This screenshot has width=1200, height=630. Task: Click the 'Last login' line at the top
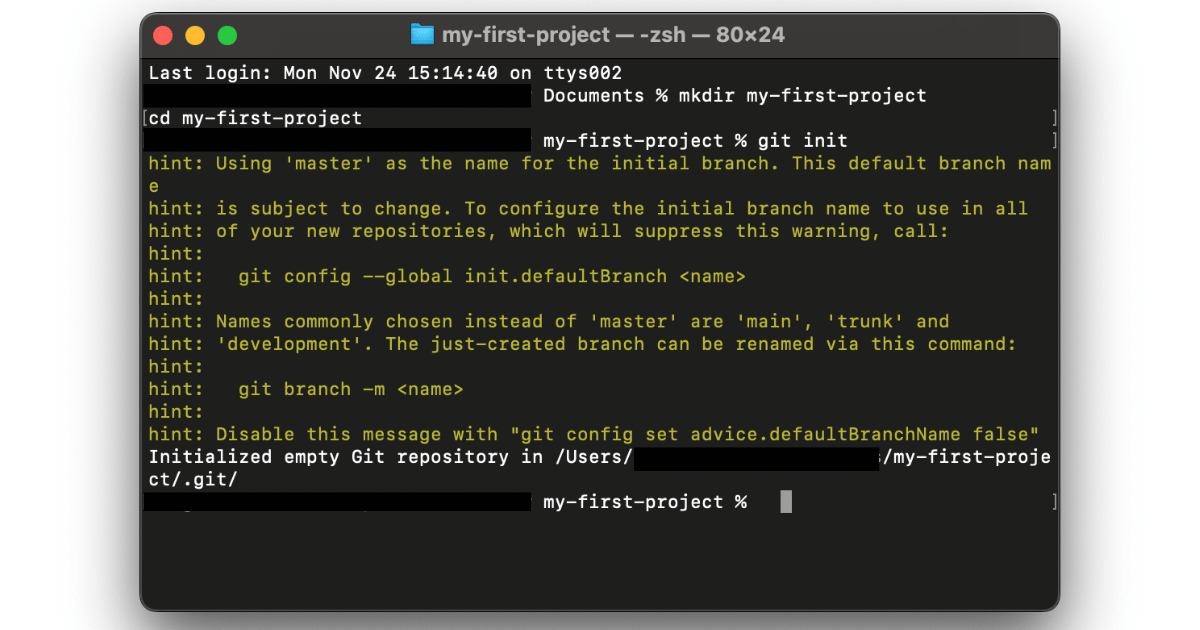(385, 73)
